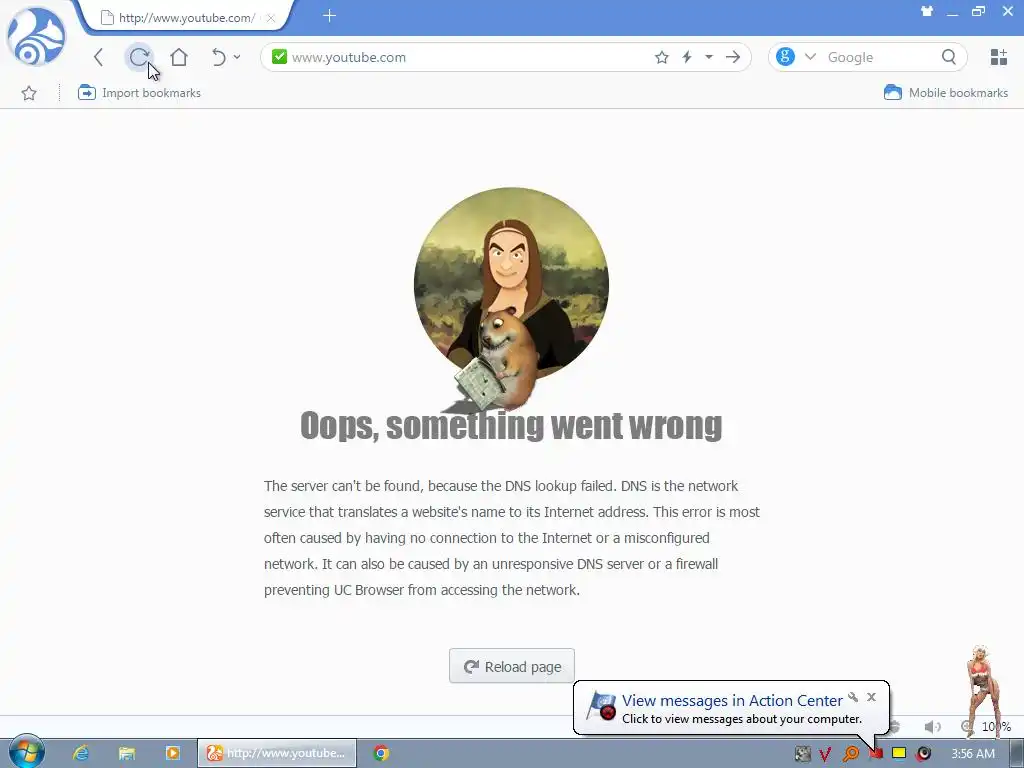Click the red Action Center flag tray icon
Image resolution: width=1024 pixels, height=768 pixels.
875,754
